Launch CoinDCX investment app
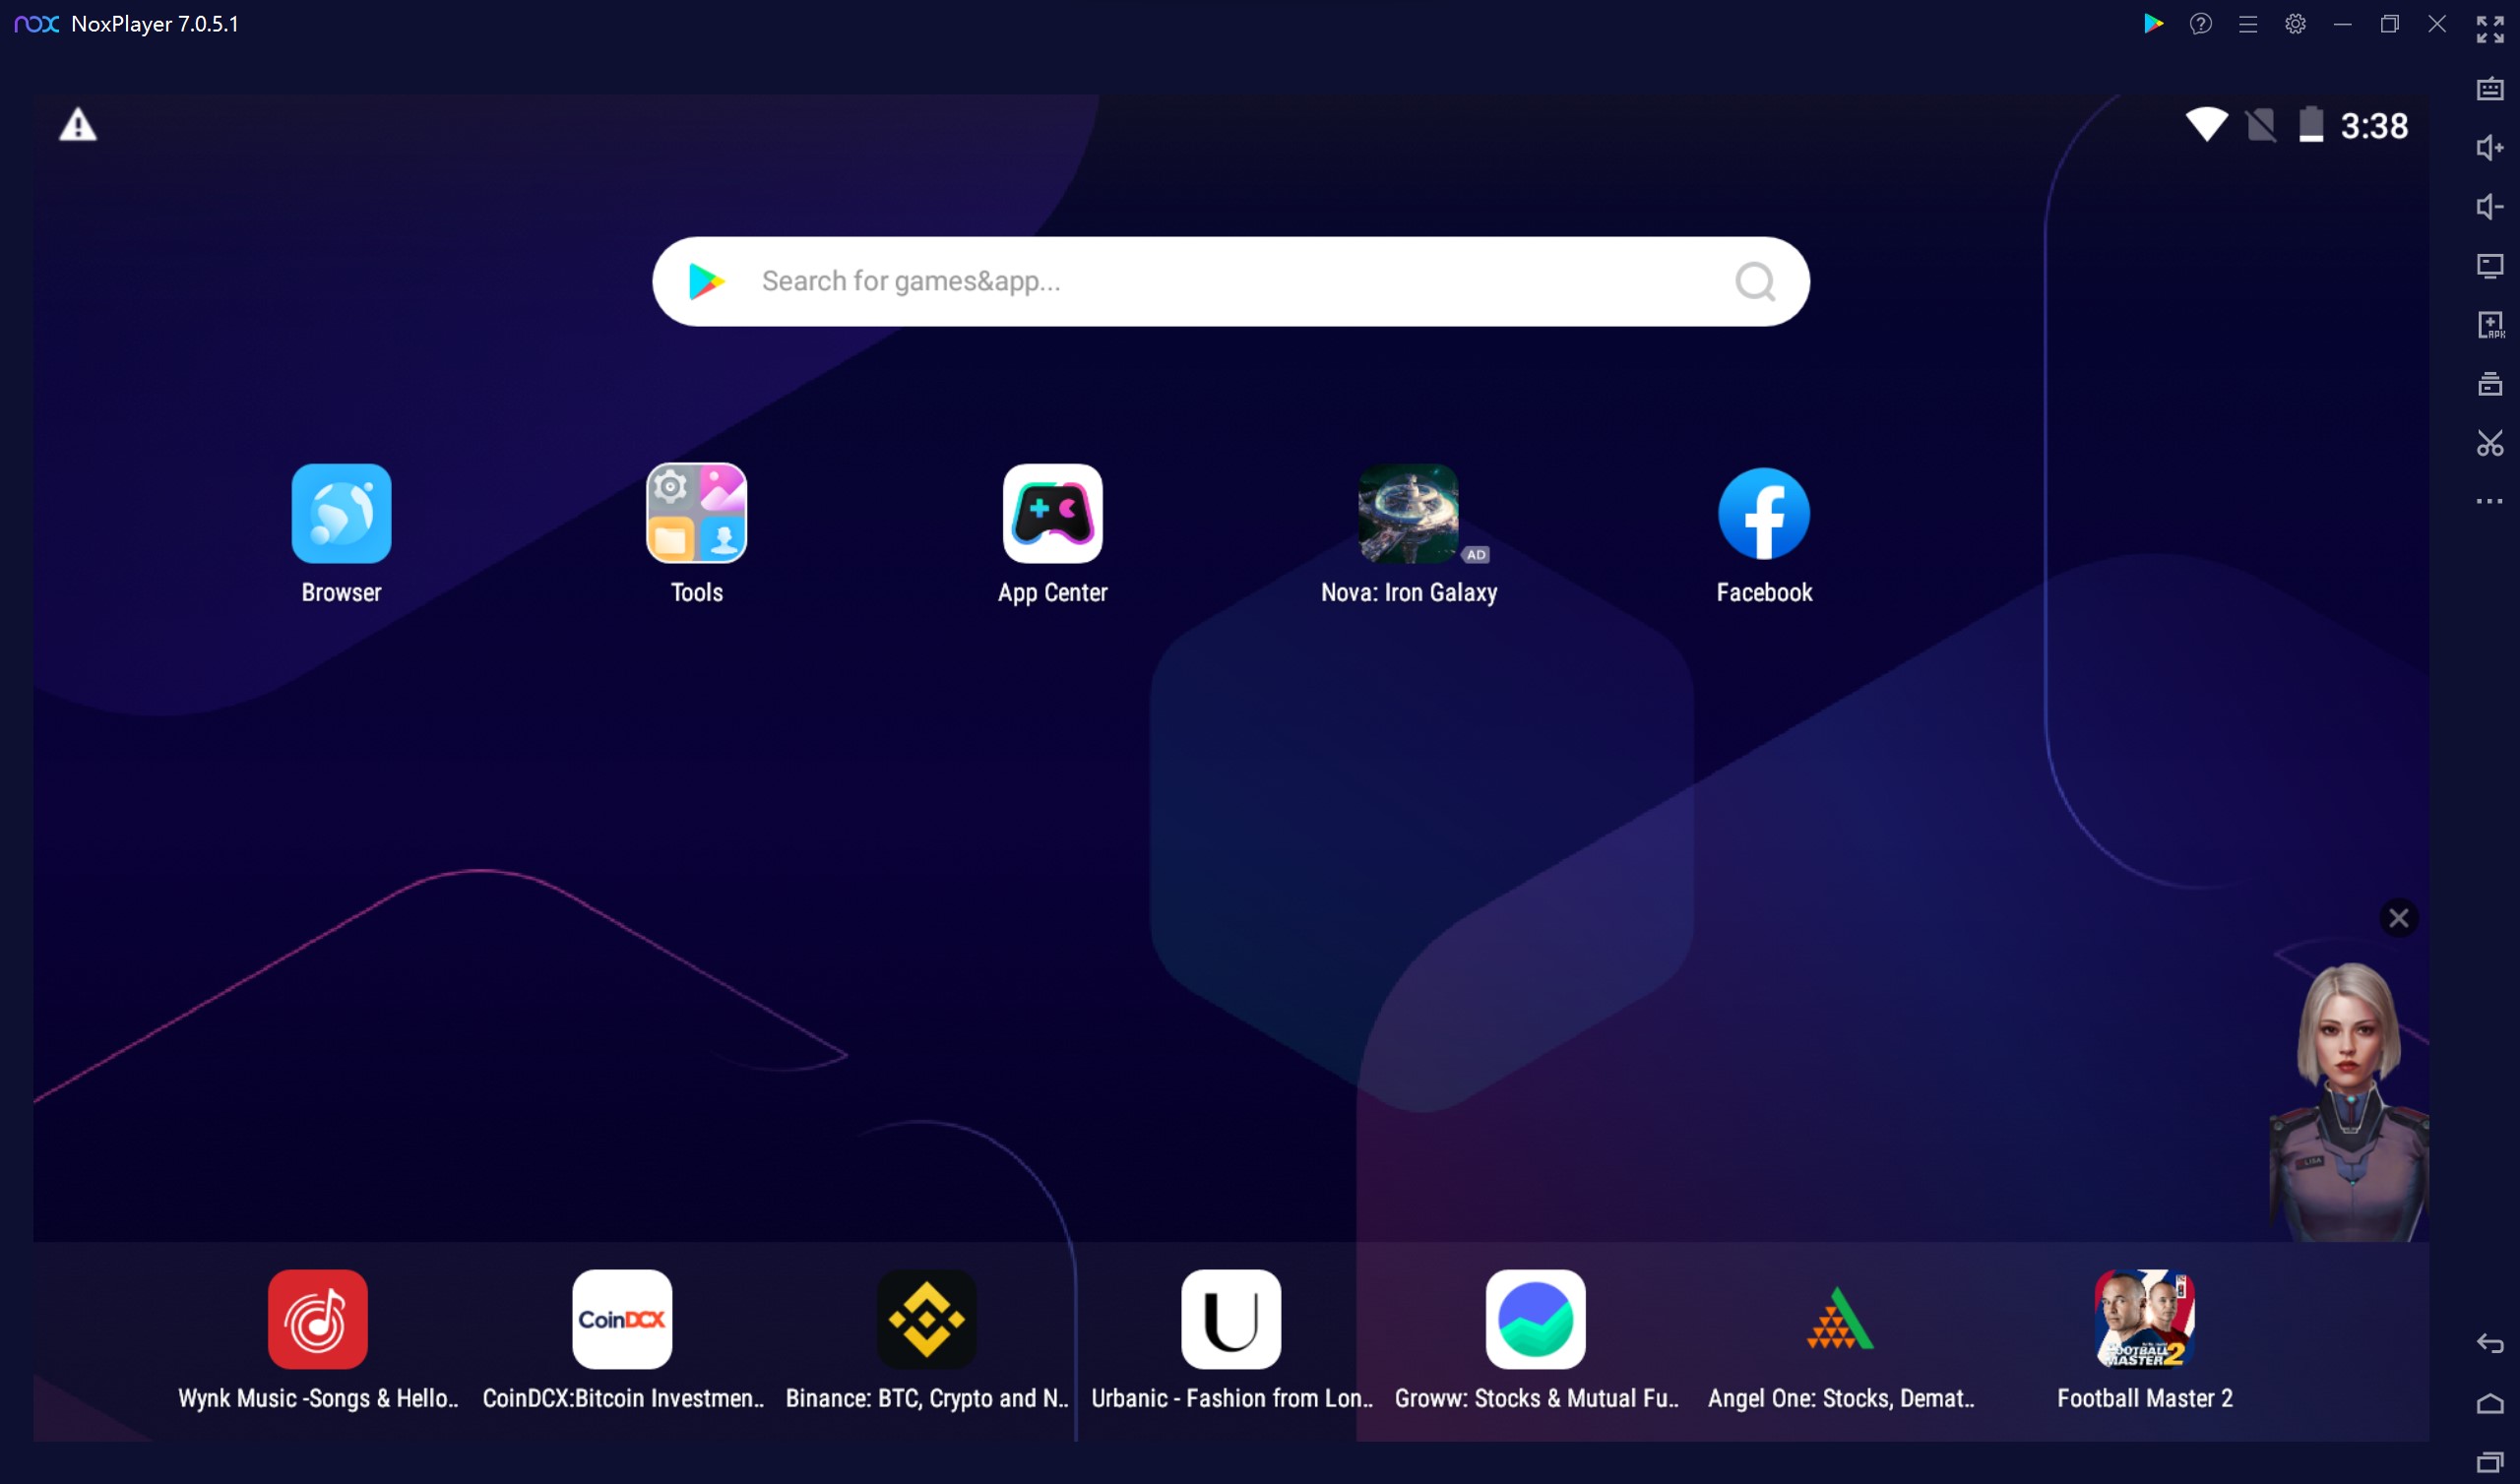The image size is (2520, 1484). [x=620, y=1318]
